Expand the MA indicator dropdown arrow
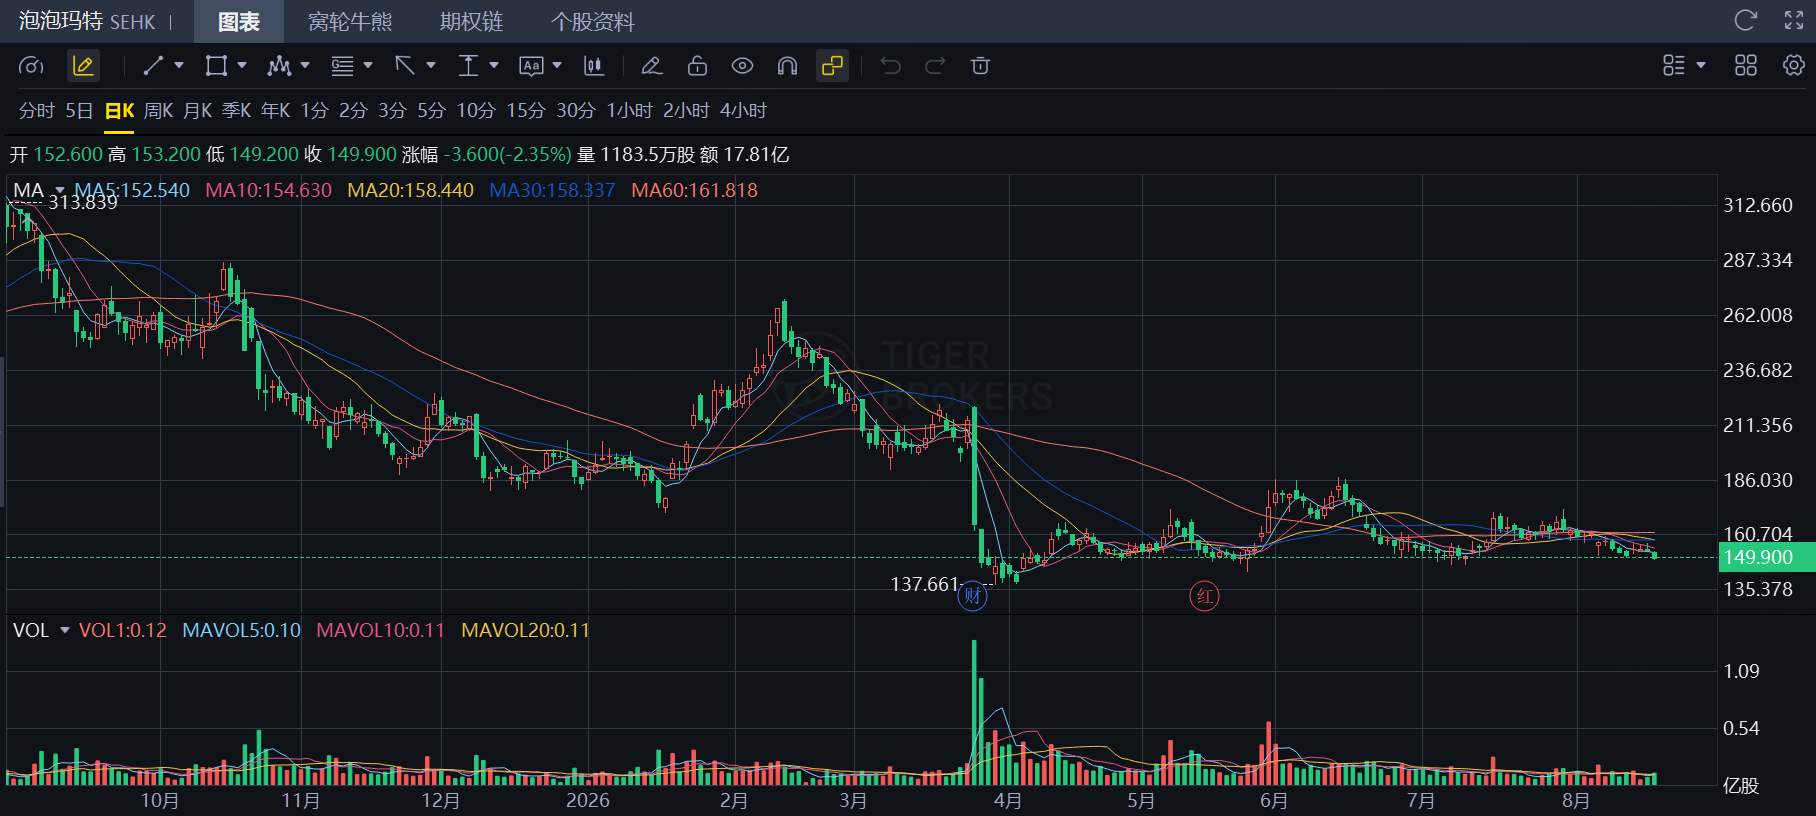This screenshot has width=1816, height=816. pyautogui.click(x=60, y=190)
